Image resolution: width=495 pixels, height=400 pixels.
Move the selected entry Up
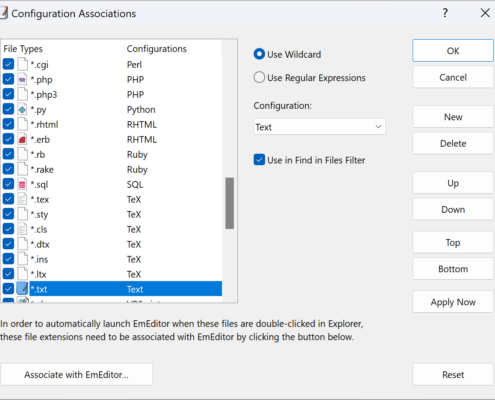point(453,183)
